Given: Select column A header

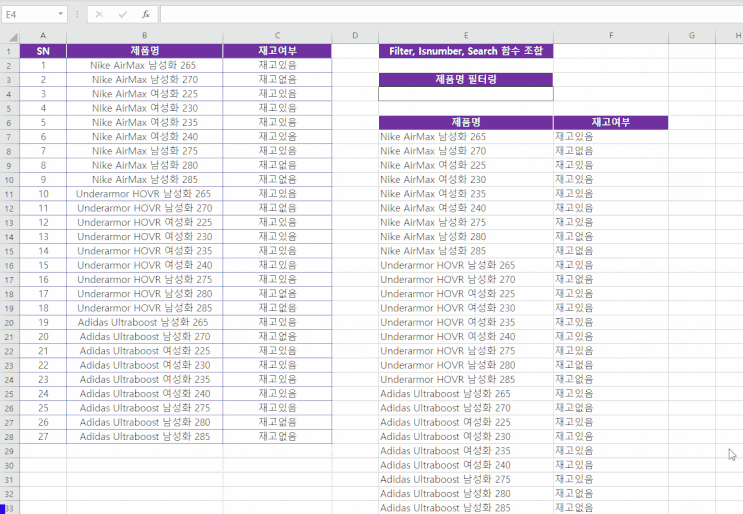Looking at the screenshot, I should [43, 36].
